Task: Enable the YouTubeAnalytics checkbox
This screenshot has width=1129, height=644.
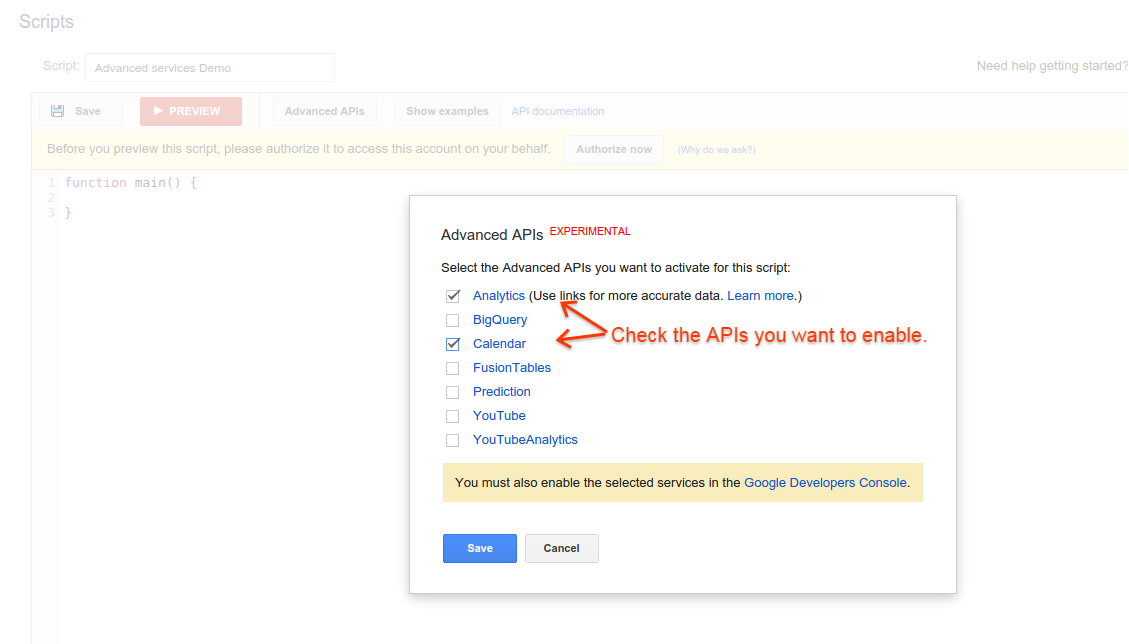Action: point(453,440)
